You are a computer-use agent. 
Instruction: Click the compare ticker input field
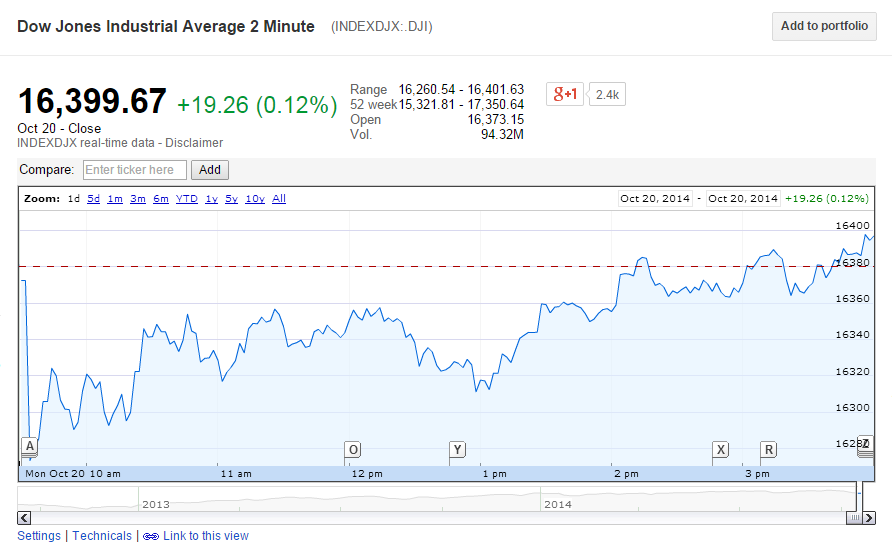(x=135, y=169)
